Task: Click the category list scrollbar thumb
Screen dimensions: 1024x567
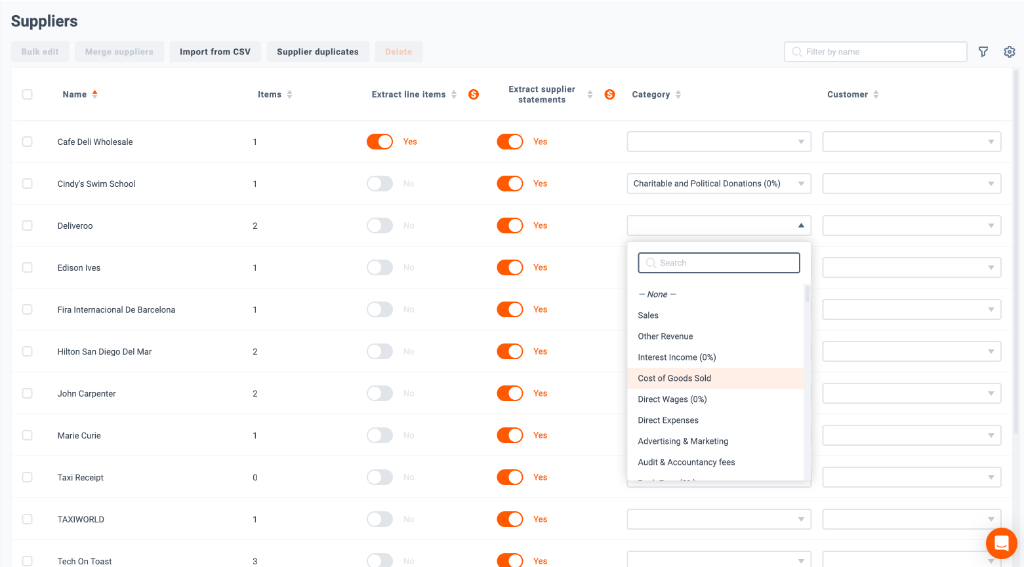Action: pyautogui.click(x=807, y=293)
